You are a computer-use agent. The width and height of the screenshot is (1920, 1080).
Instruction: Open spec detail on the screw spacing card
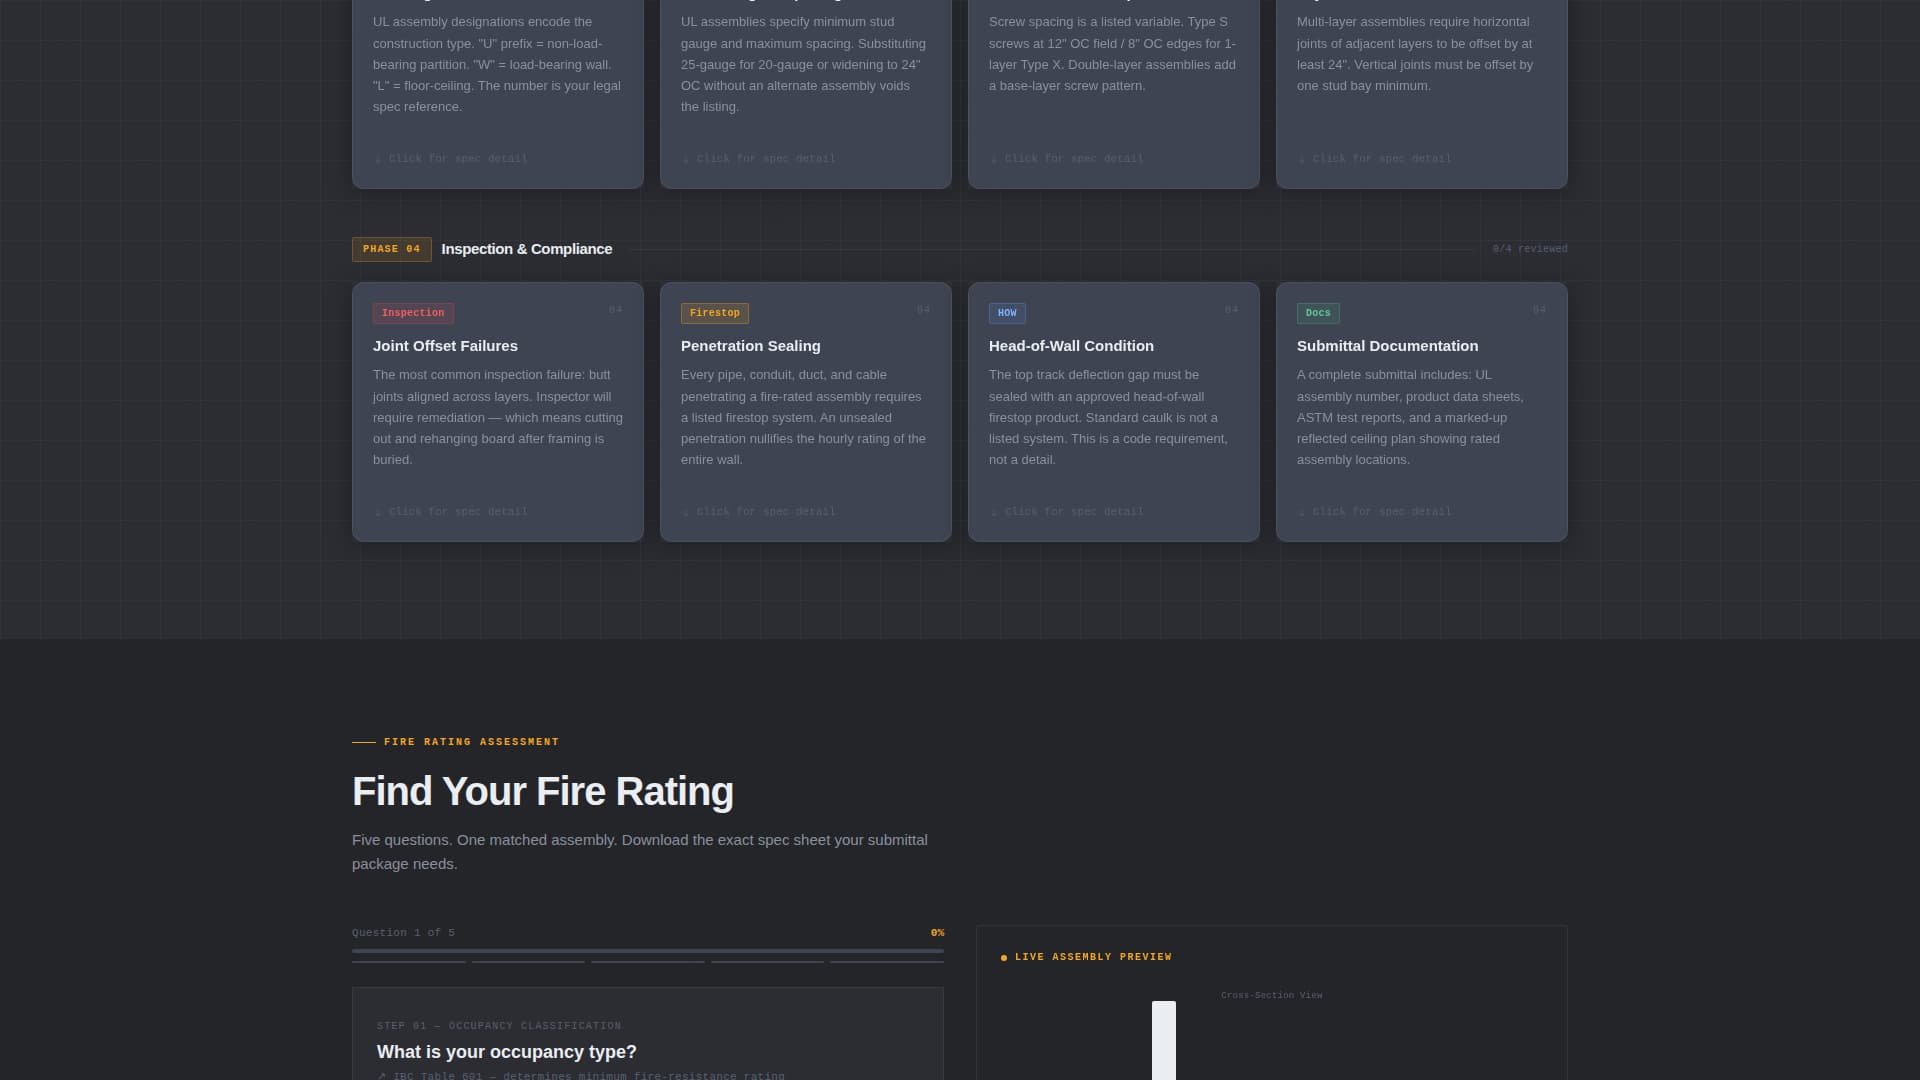coord(1067,159)
